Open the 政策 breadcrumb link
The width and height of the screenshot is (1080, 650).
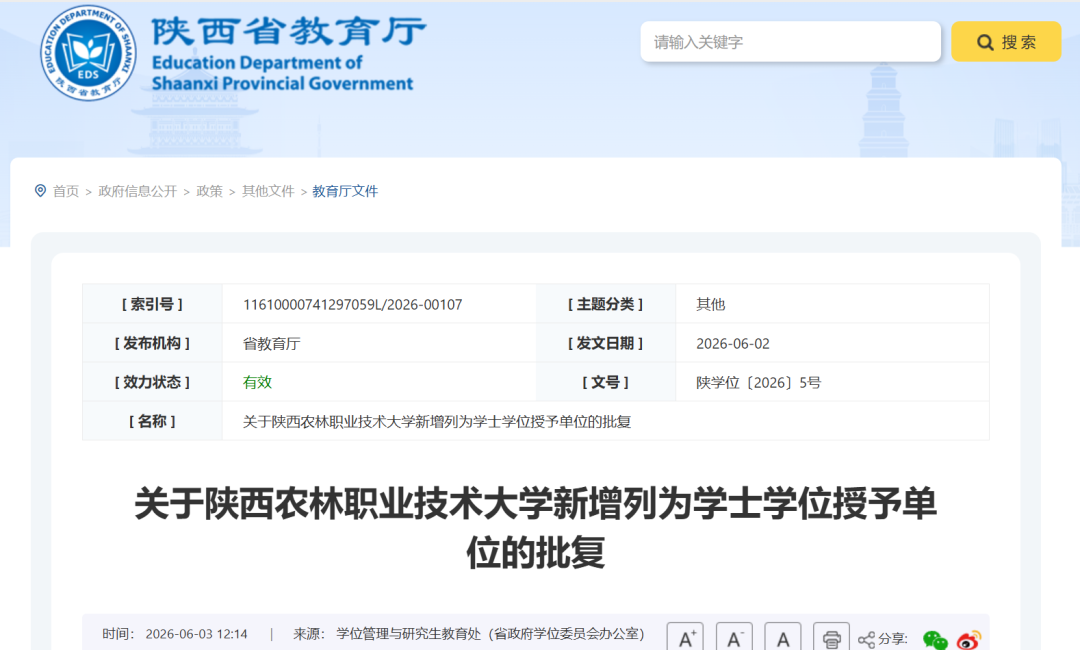point(209,191)
